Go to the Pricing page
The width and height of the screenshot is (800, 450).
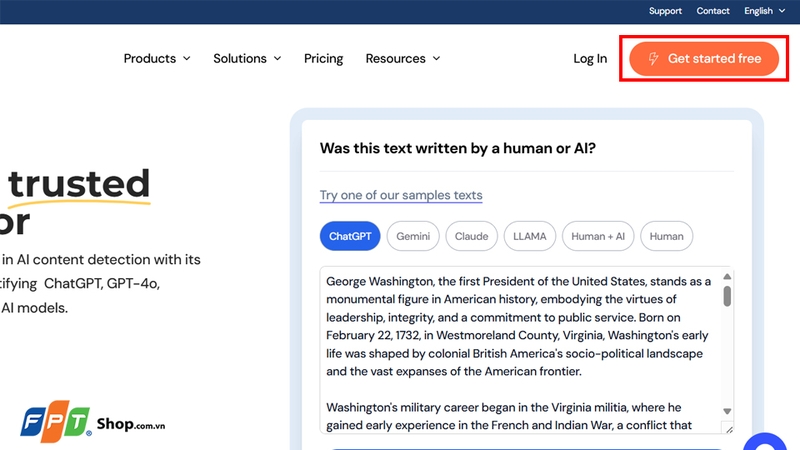pos(323,59)
